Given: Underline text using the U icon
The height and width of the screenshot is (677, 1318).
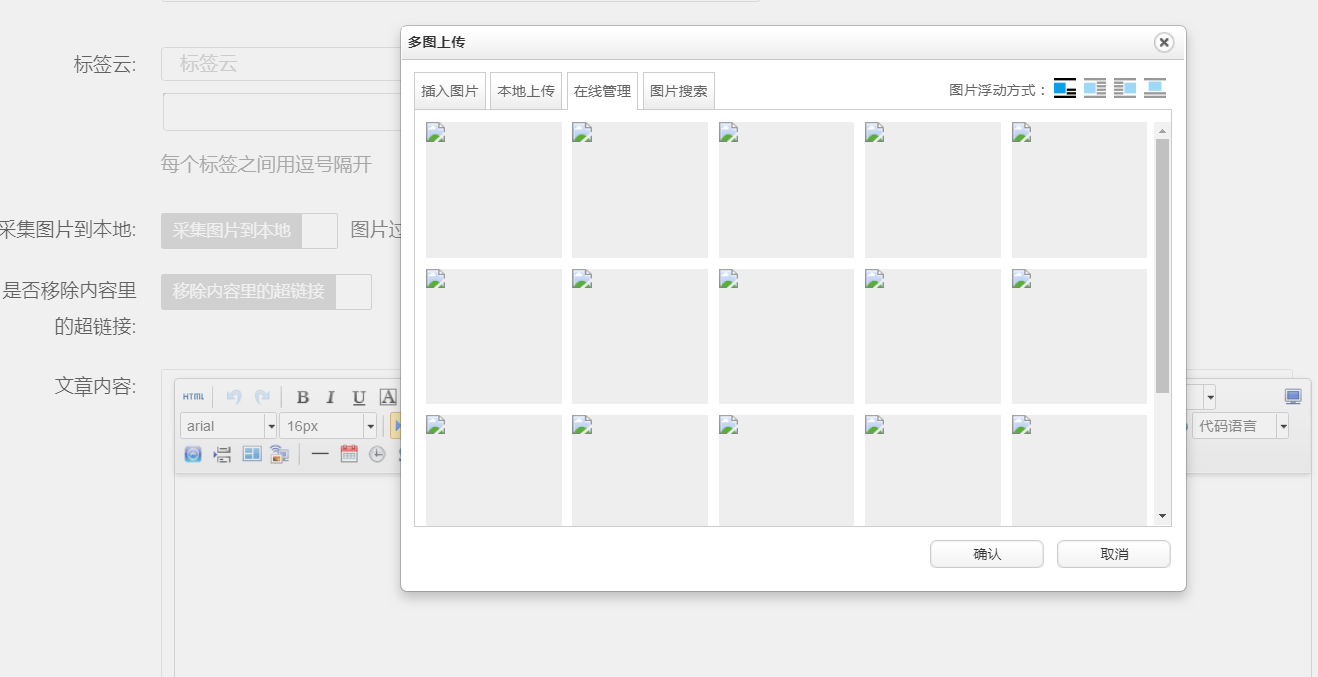Looking at the screenshot, I should tap(359, 397).
